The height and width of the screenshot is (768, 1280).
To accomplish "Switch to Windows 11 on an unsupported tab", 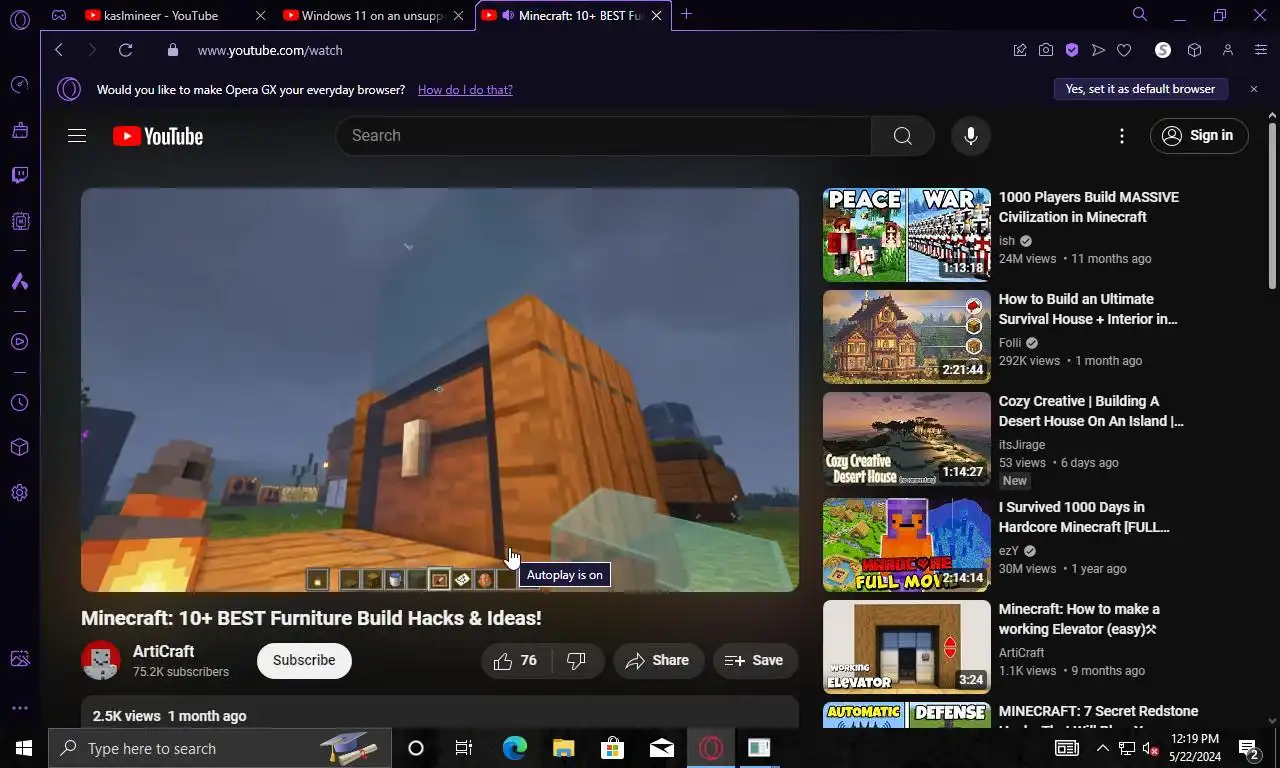I will (x=373, y=16).
